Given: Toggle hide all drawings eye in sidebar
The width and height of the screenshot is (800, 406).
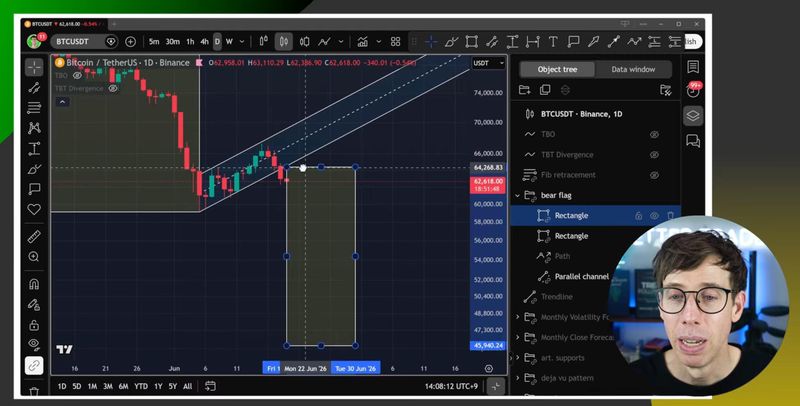Looking at the screenshot, I should click(34, 344).
